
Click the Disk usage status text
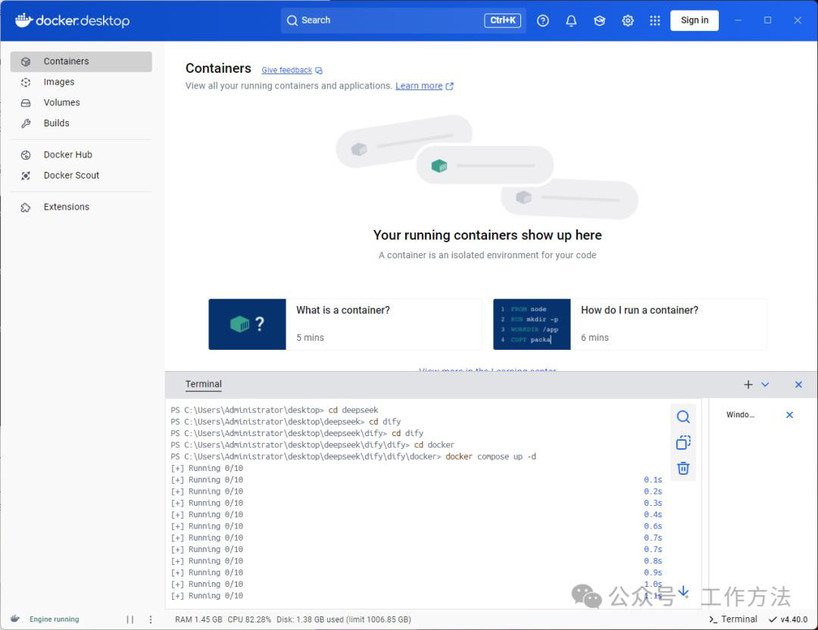tap(344, 620)
